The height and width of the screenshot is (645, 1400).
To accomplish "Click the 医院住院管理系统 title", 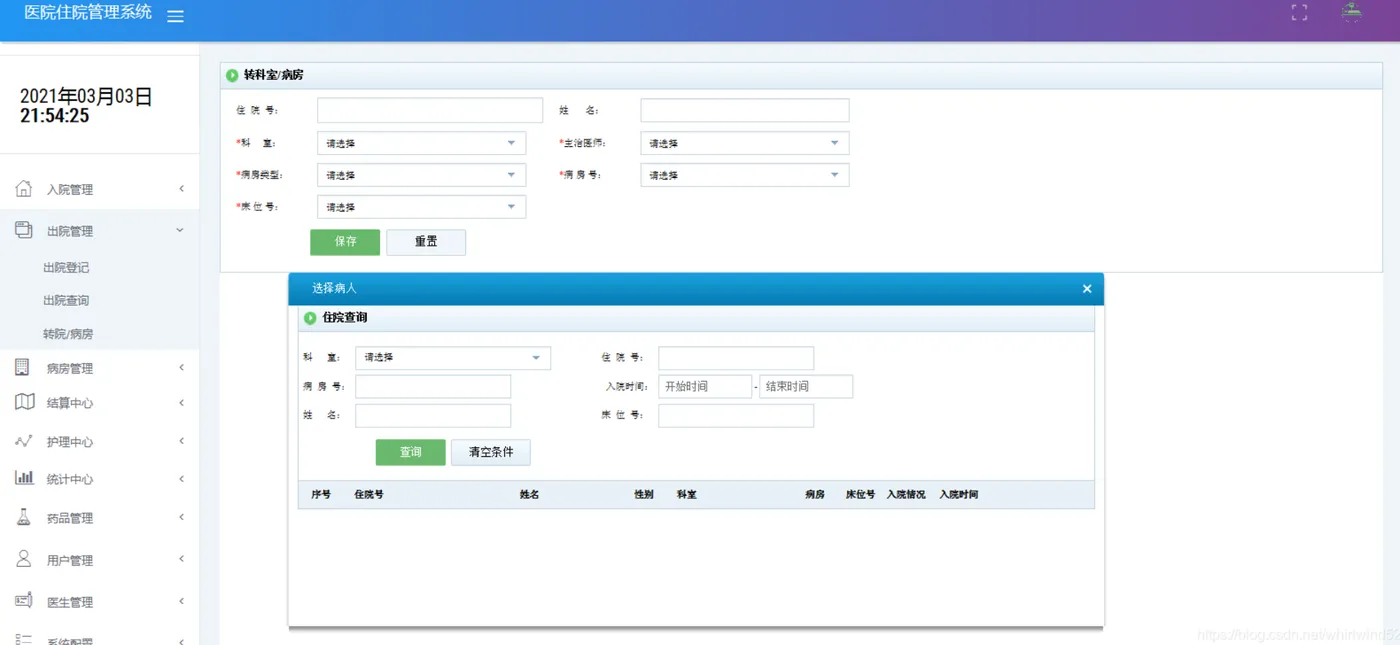I will pyautogui.click(x=88, y=13).
